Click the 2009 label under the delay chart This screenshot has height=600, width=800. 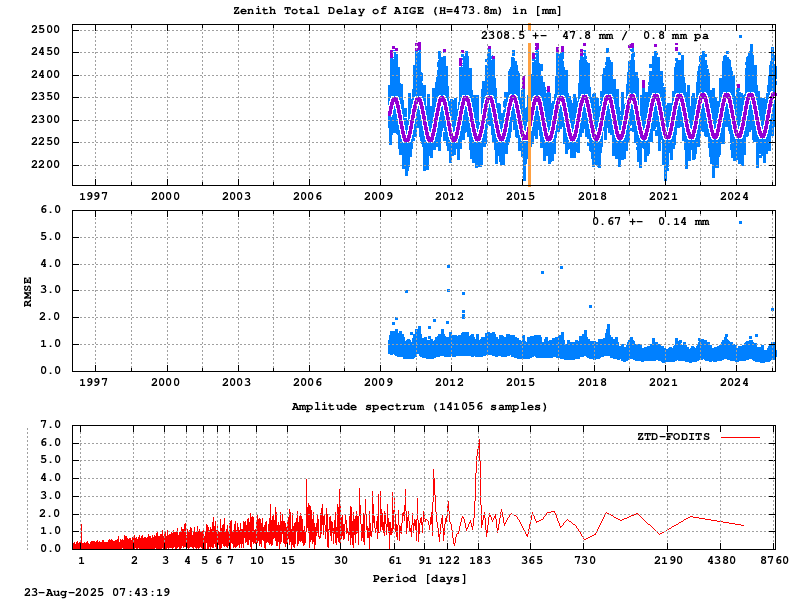[379, 196]
